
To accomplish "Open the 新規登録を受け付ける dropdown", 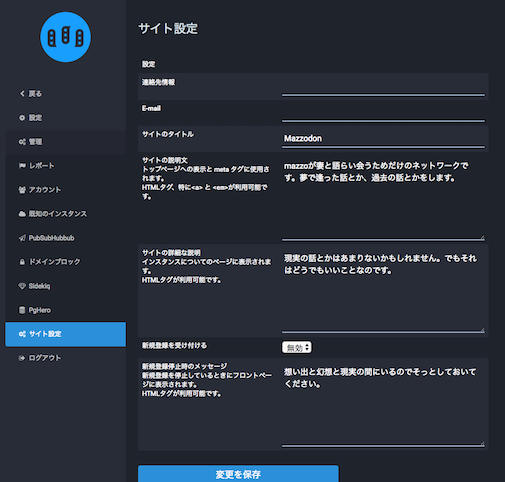I will [x=297, y=347].
